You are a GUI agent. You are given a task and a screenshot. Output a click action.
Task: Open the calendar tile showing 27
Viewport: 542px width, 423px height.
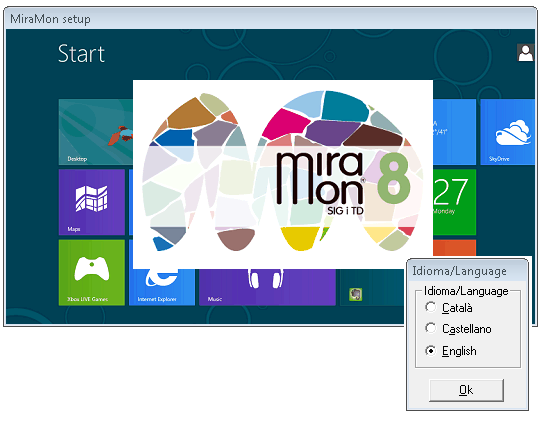(454, 202)
